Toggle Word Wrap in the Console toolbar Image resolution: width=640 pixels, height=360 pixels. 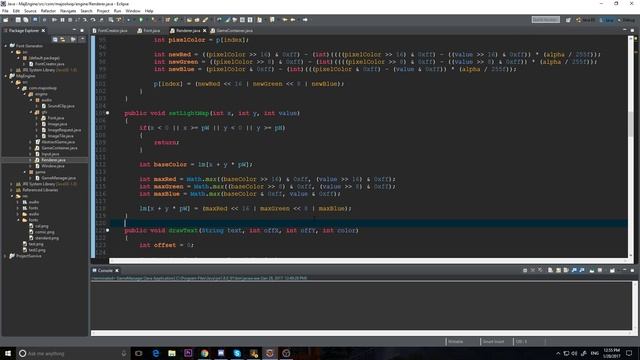point(566,270)
